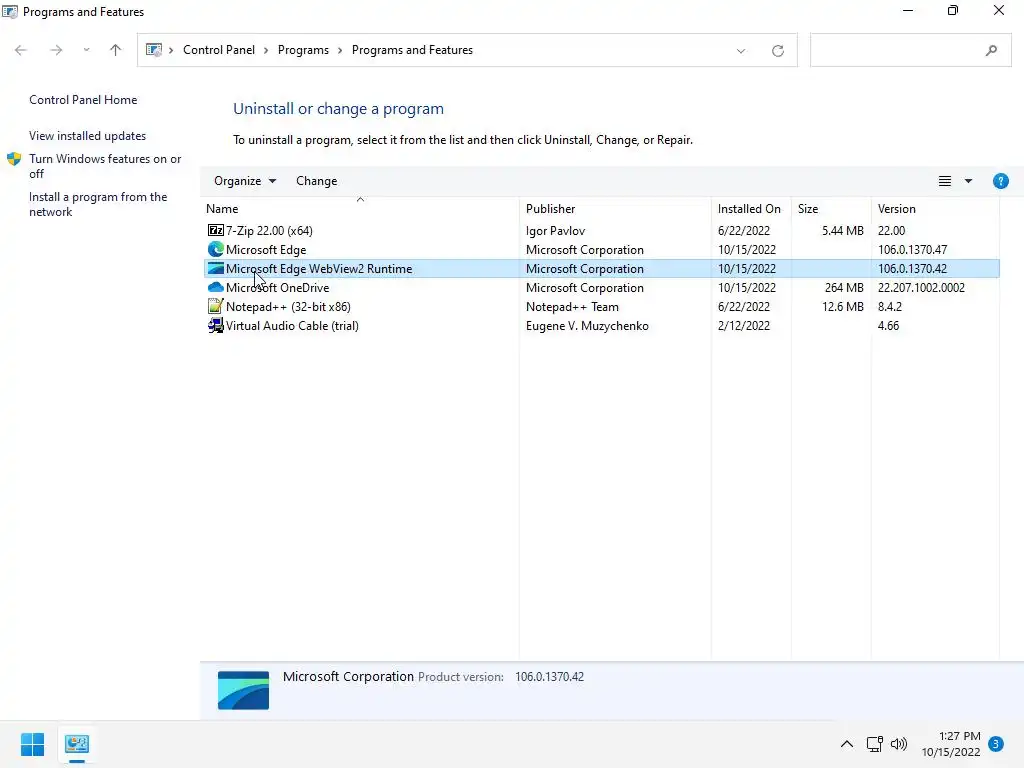Click version 106.0.1370.47 cell

(912, 249)
